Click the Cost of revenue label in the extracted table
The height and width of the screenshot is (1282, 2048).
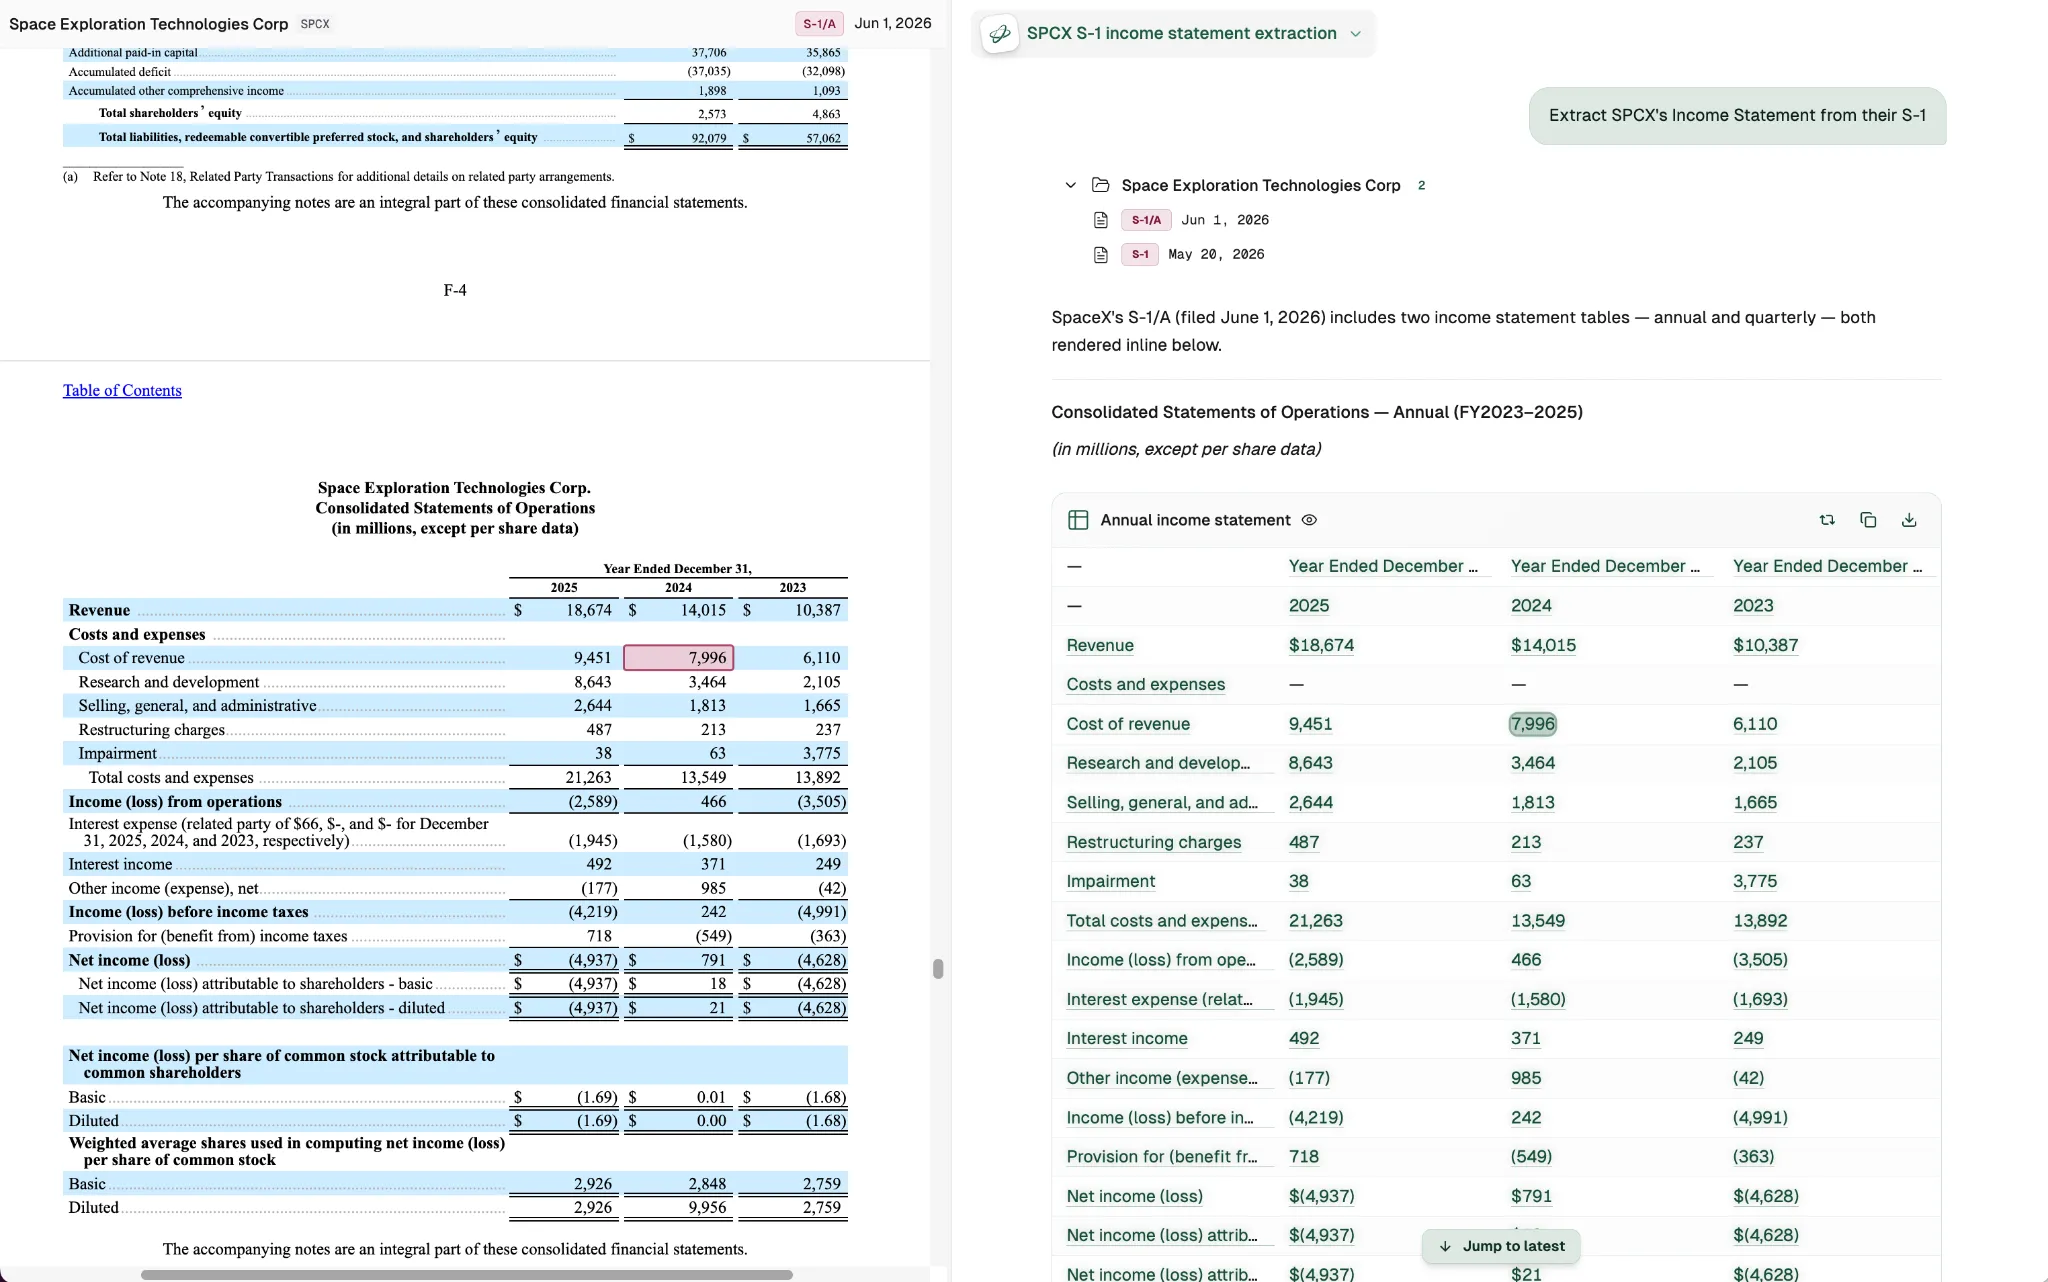tap(1128, 724)
